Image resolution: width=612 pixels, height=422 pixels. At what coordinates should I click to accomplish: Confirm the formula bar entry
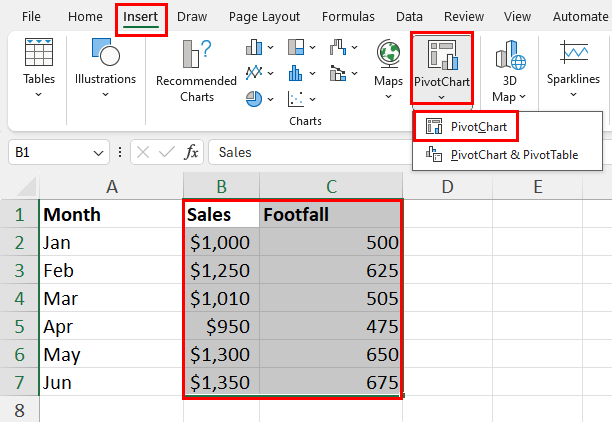coord(167,152)
